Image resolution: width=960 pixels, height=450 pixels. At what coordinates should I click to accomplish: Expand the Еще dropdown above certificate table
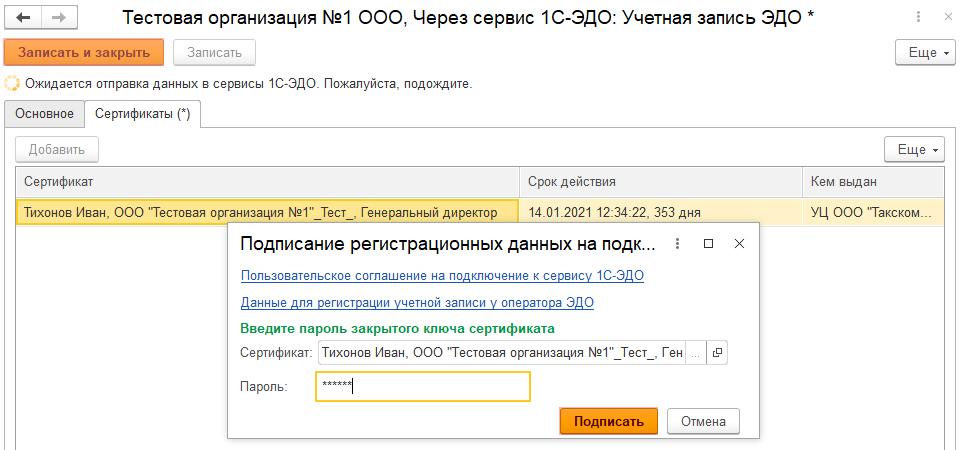[912, 149]
